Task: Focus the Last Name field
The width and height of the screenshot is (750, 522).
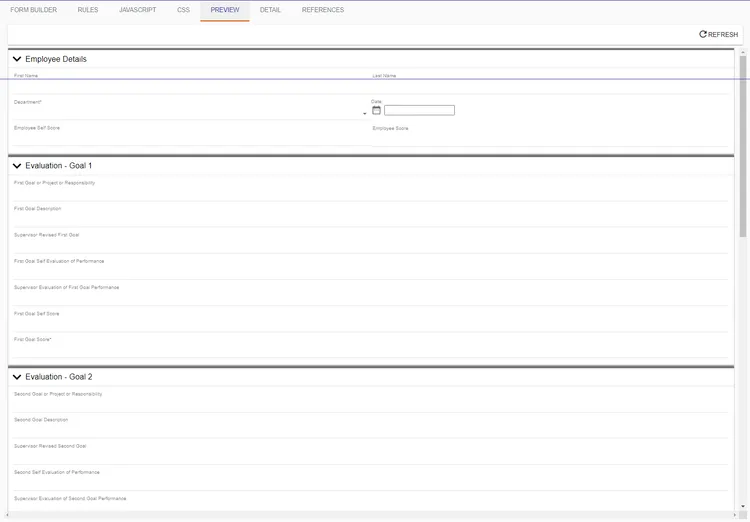Action: pos(550,86)
